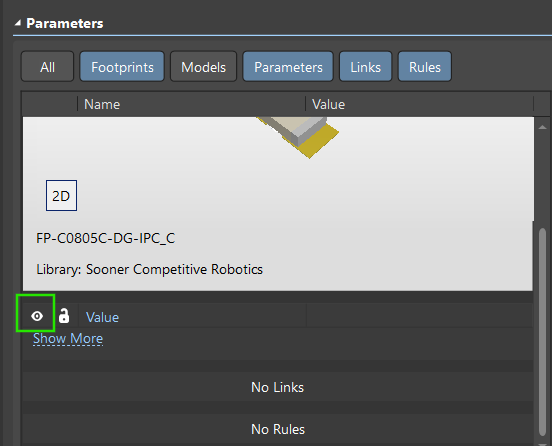Screen dimensions: 552x446
Task: Click Library: Sooner Competitive Robotics text
Action: coord(149,269)
